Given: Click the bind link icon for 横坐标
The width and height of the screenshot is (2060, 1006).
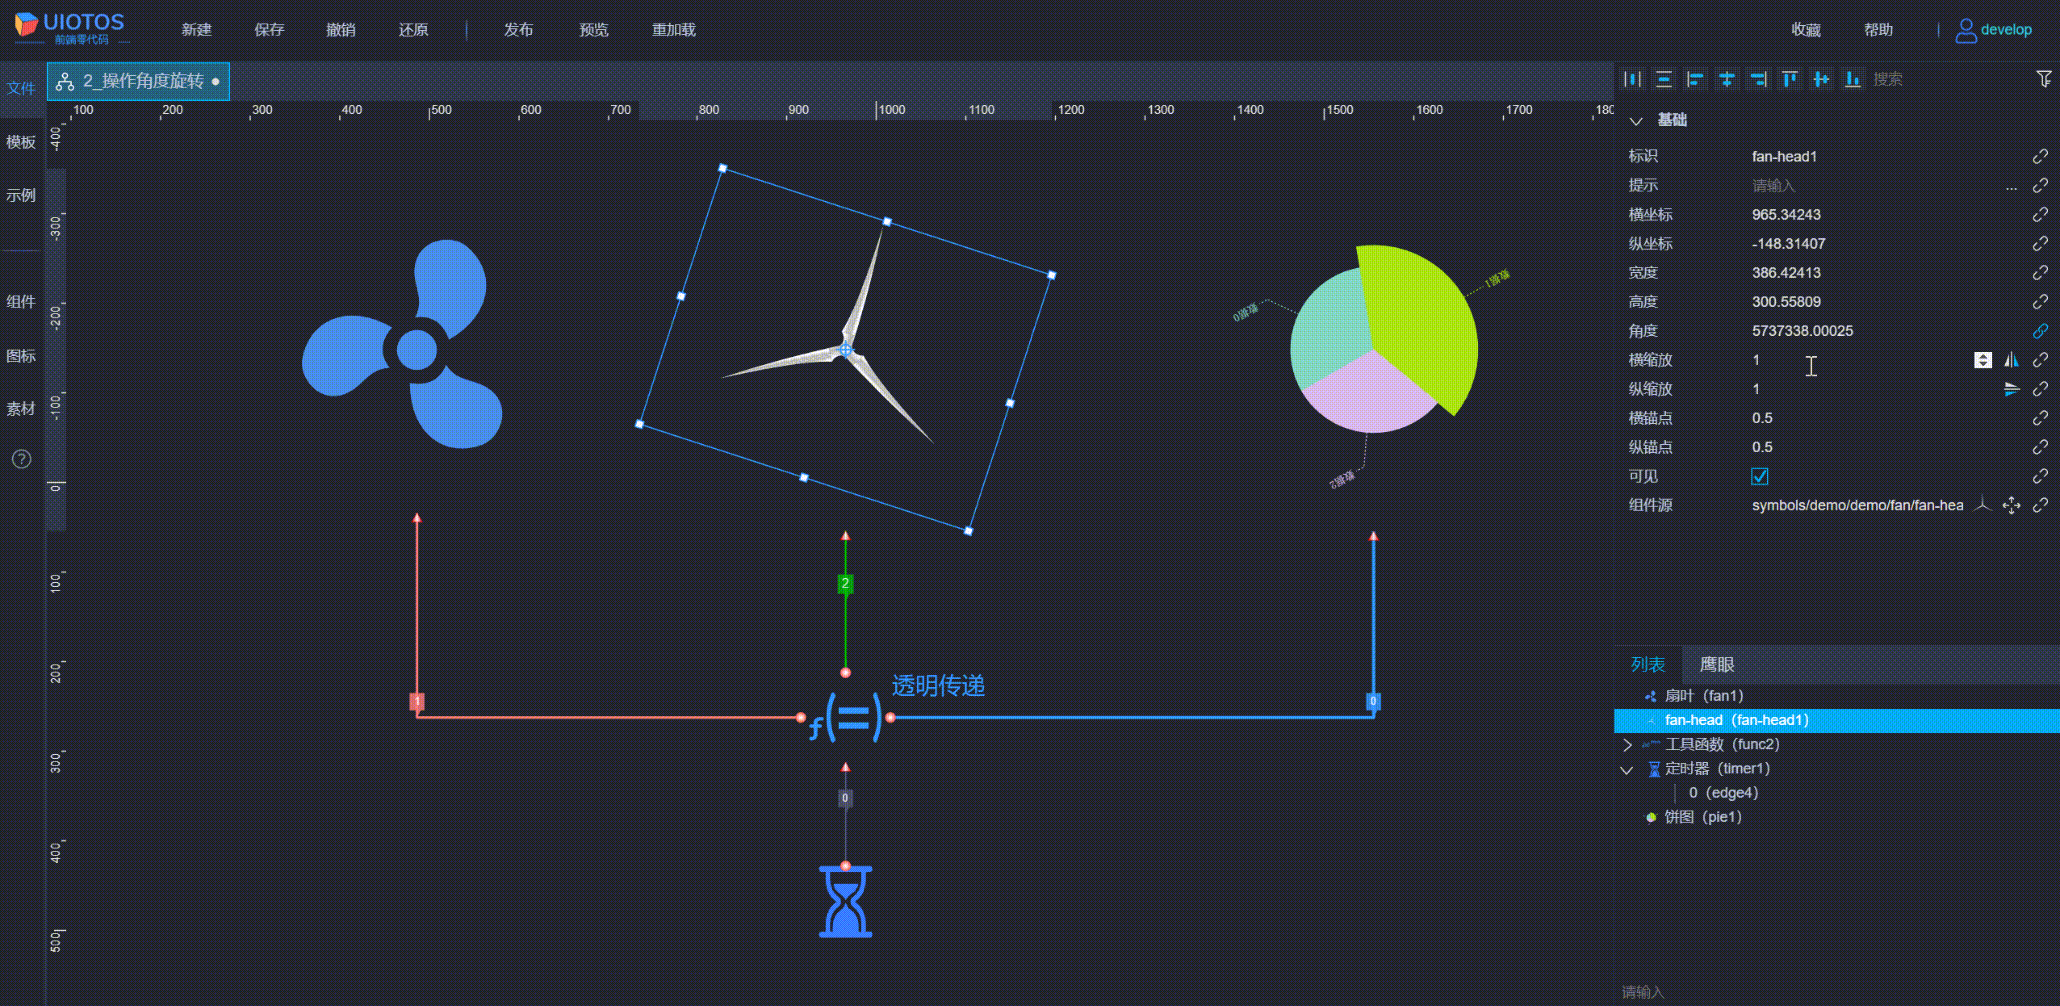Looking at the screenshot, I should pyautogui.click(x=2040, y=215).
